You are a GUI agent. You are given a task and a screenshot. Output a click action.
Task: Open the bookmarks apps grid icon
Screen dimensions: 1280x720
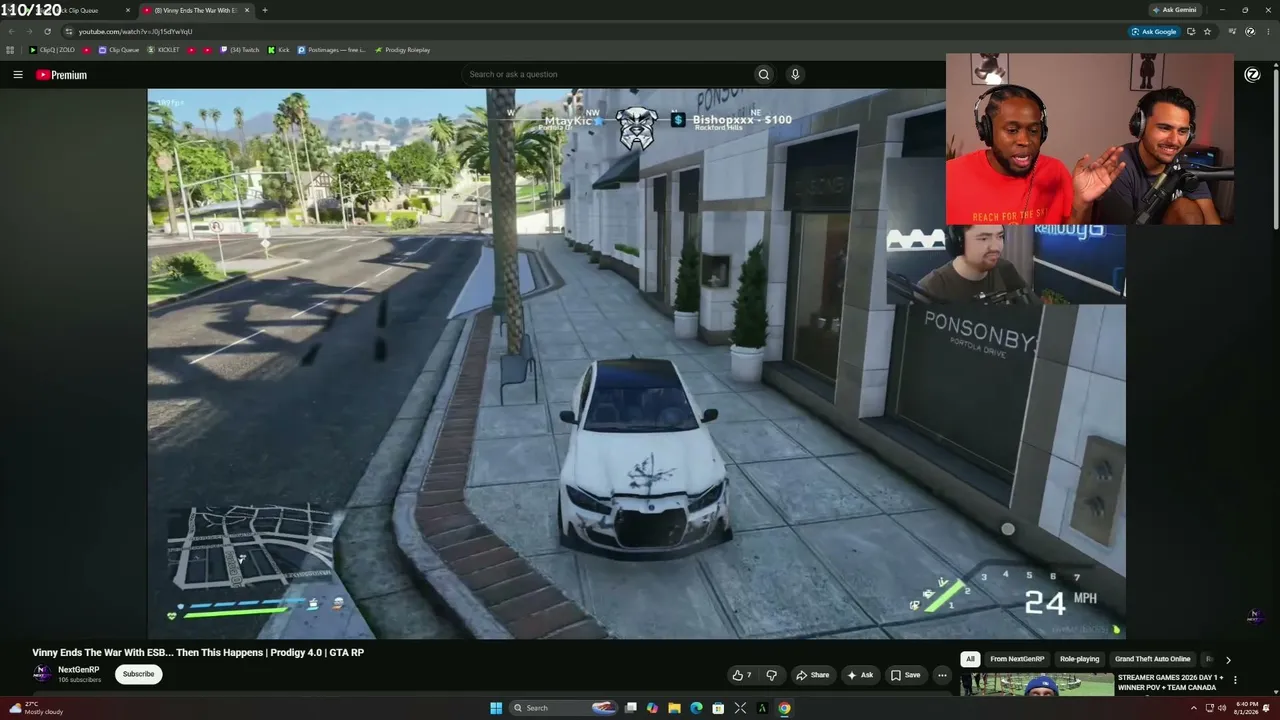(x=10, y=50)
